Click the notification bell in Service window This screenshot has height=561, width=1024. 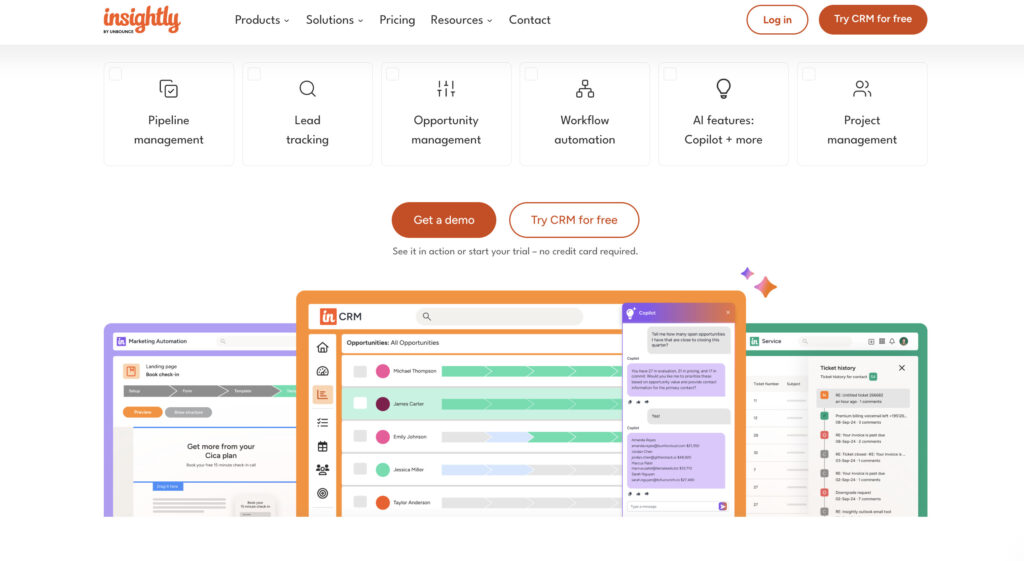tap(892, 341)
